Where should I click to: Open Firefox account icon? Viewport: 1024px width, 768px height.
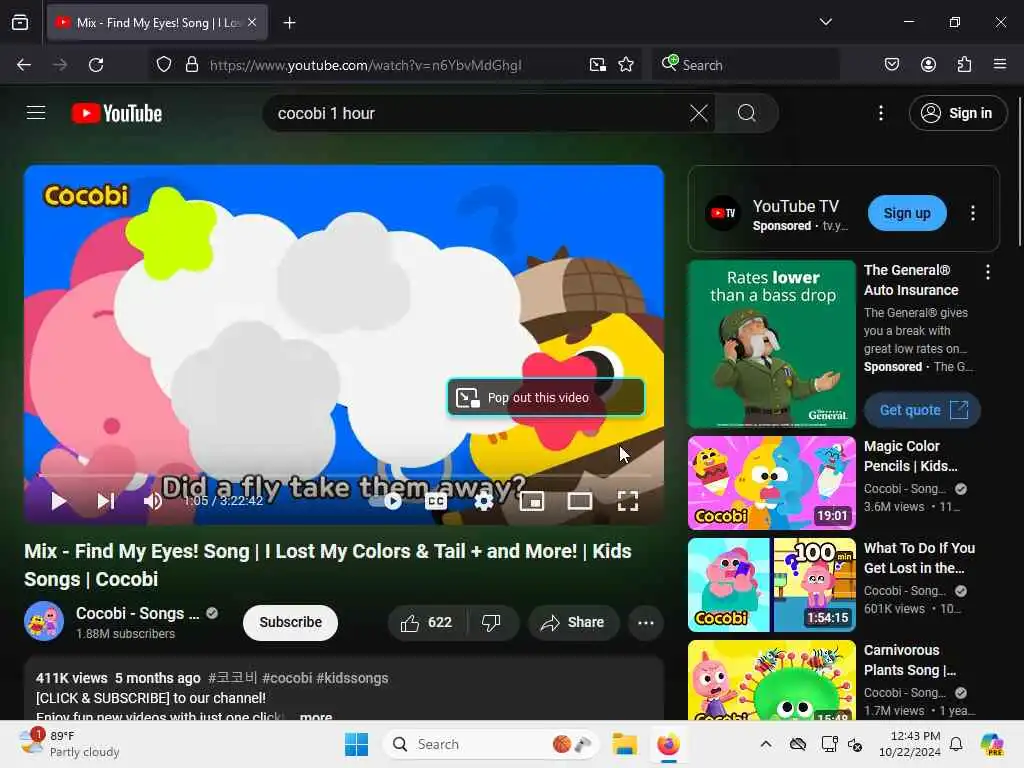(928, 65)
